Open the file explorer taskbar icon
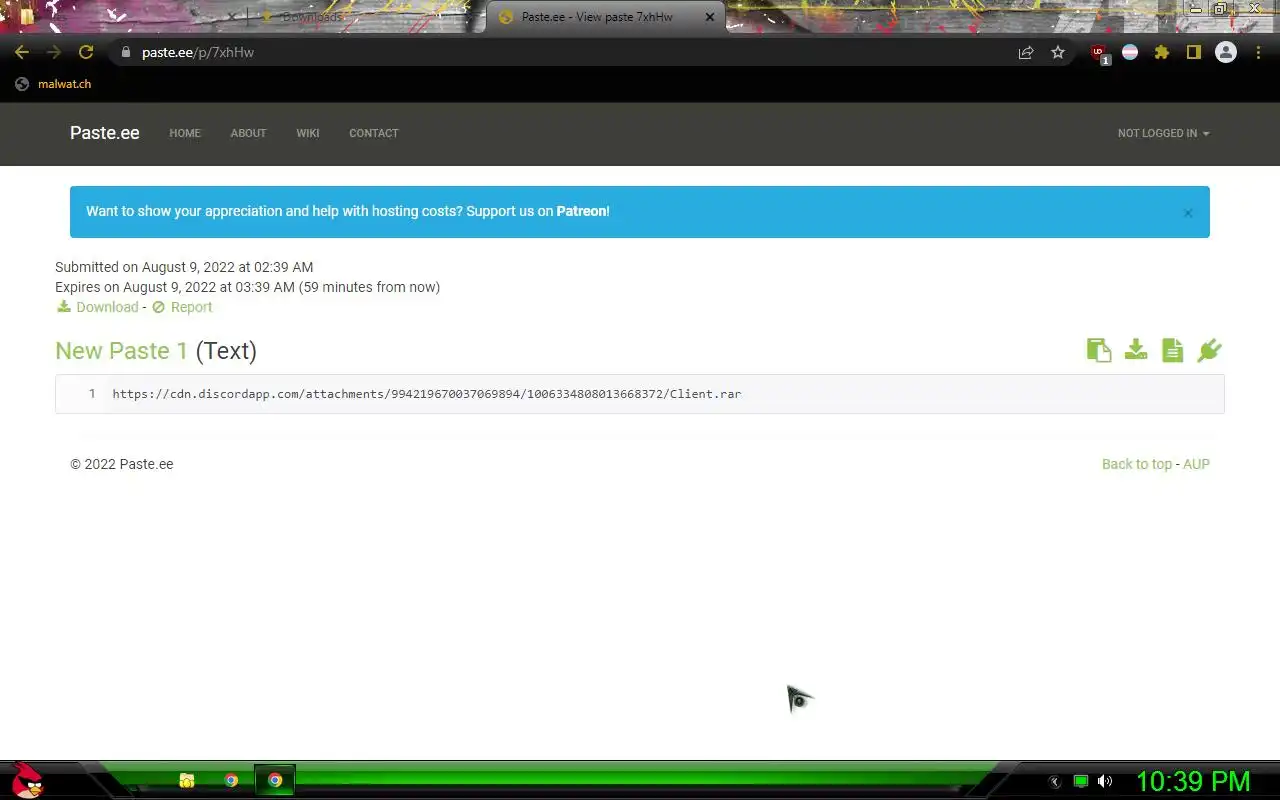 tap(187, 781)
